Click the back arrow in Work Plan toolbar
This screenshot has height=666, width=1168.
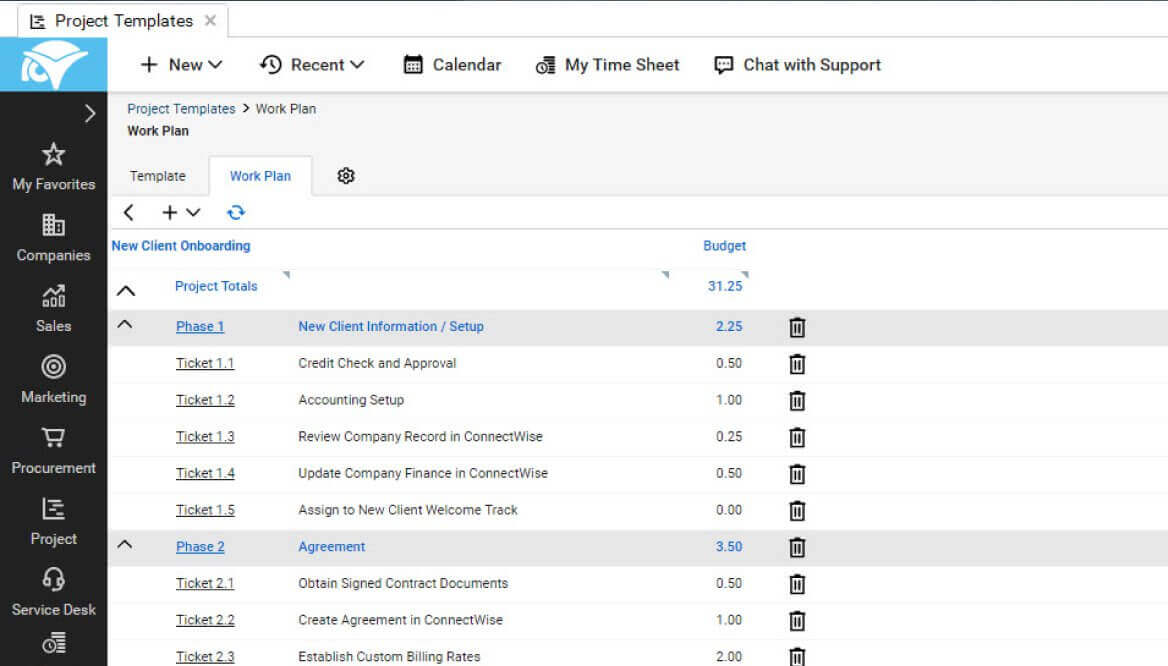coord(129,212)
